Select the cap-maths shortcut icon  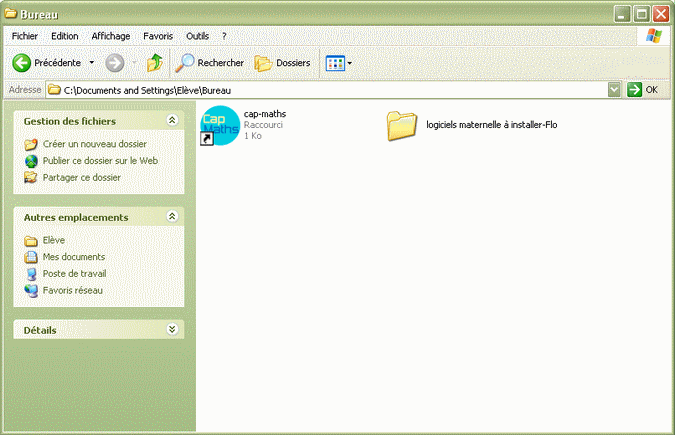[x=220, y=125]
